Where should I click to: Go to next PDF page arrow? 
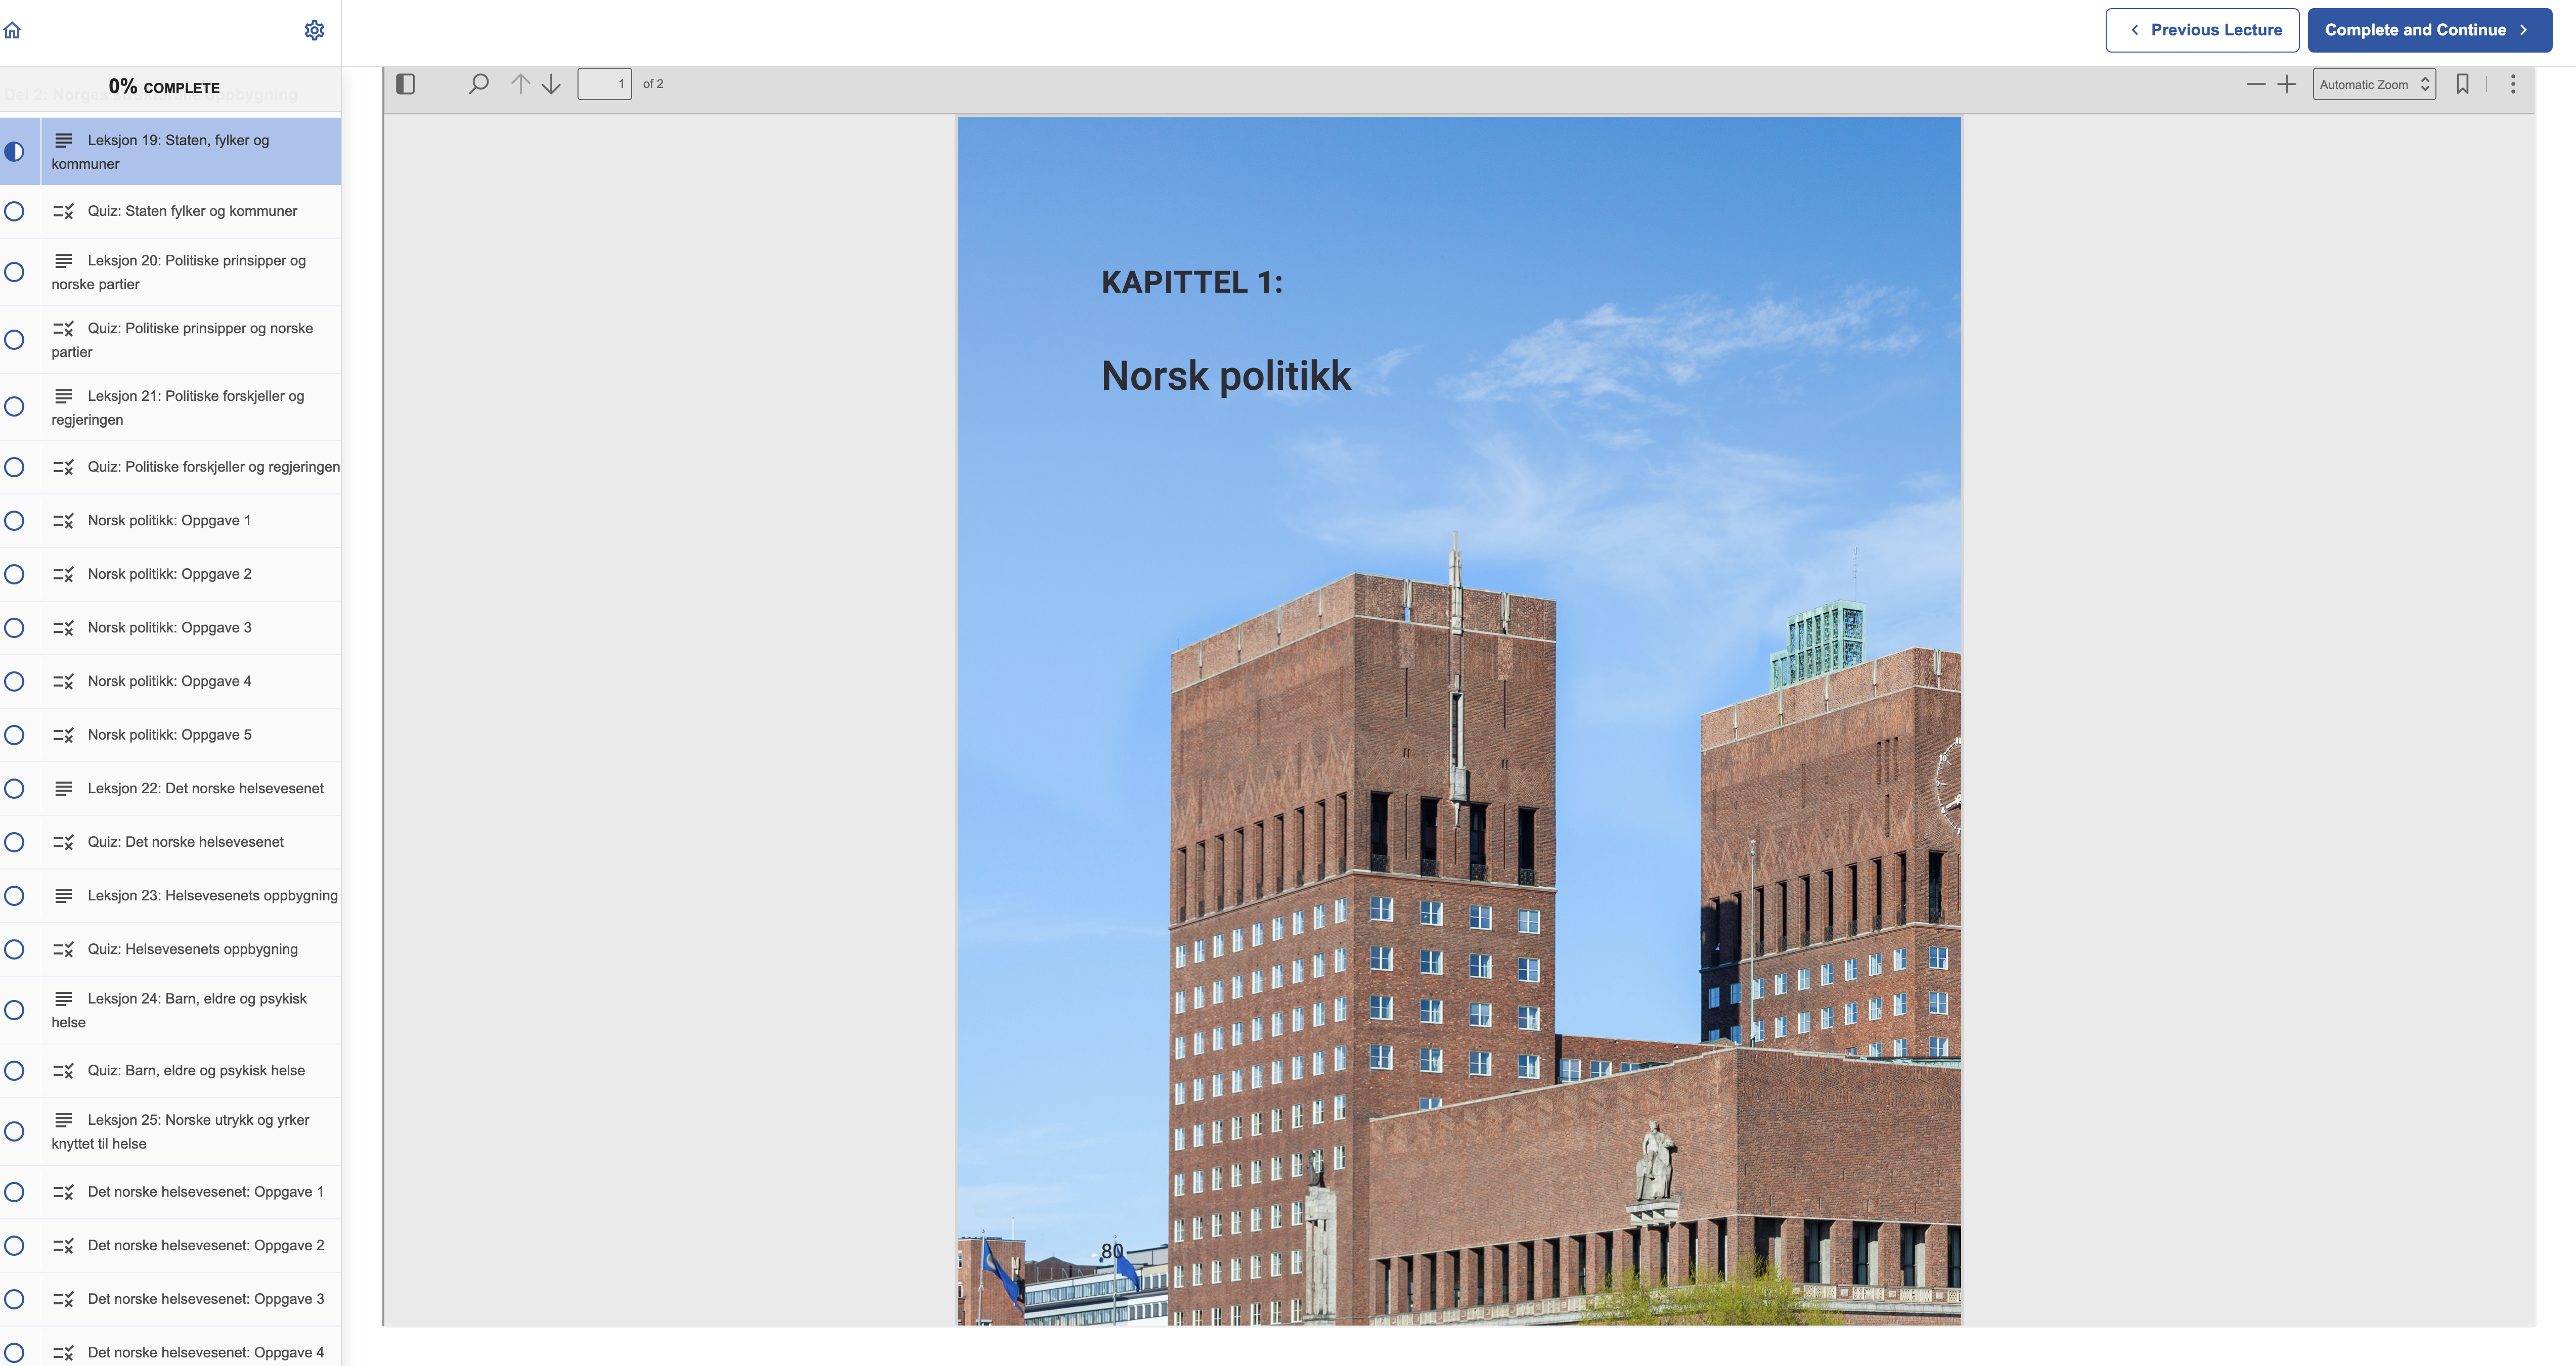(x=551, y=84)
